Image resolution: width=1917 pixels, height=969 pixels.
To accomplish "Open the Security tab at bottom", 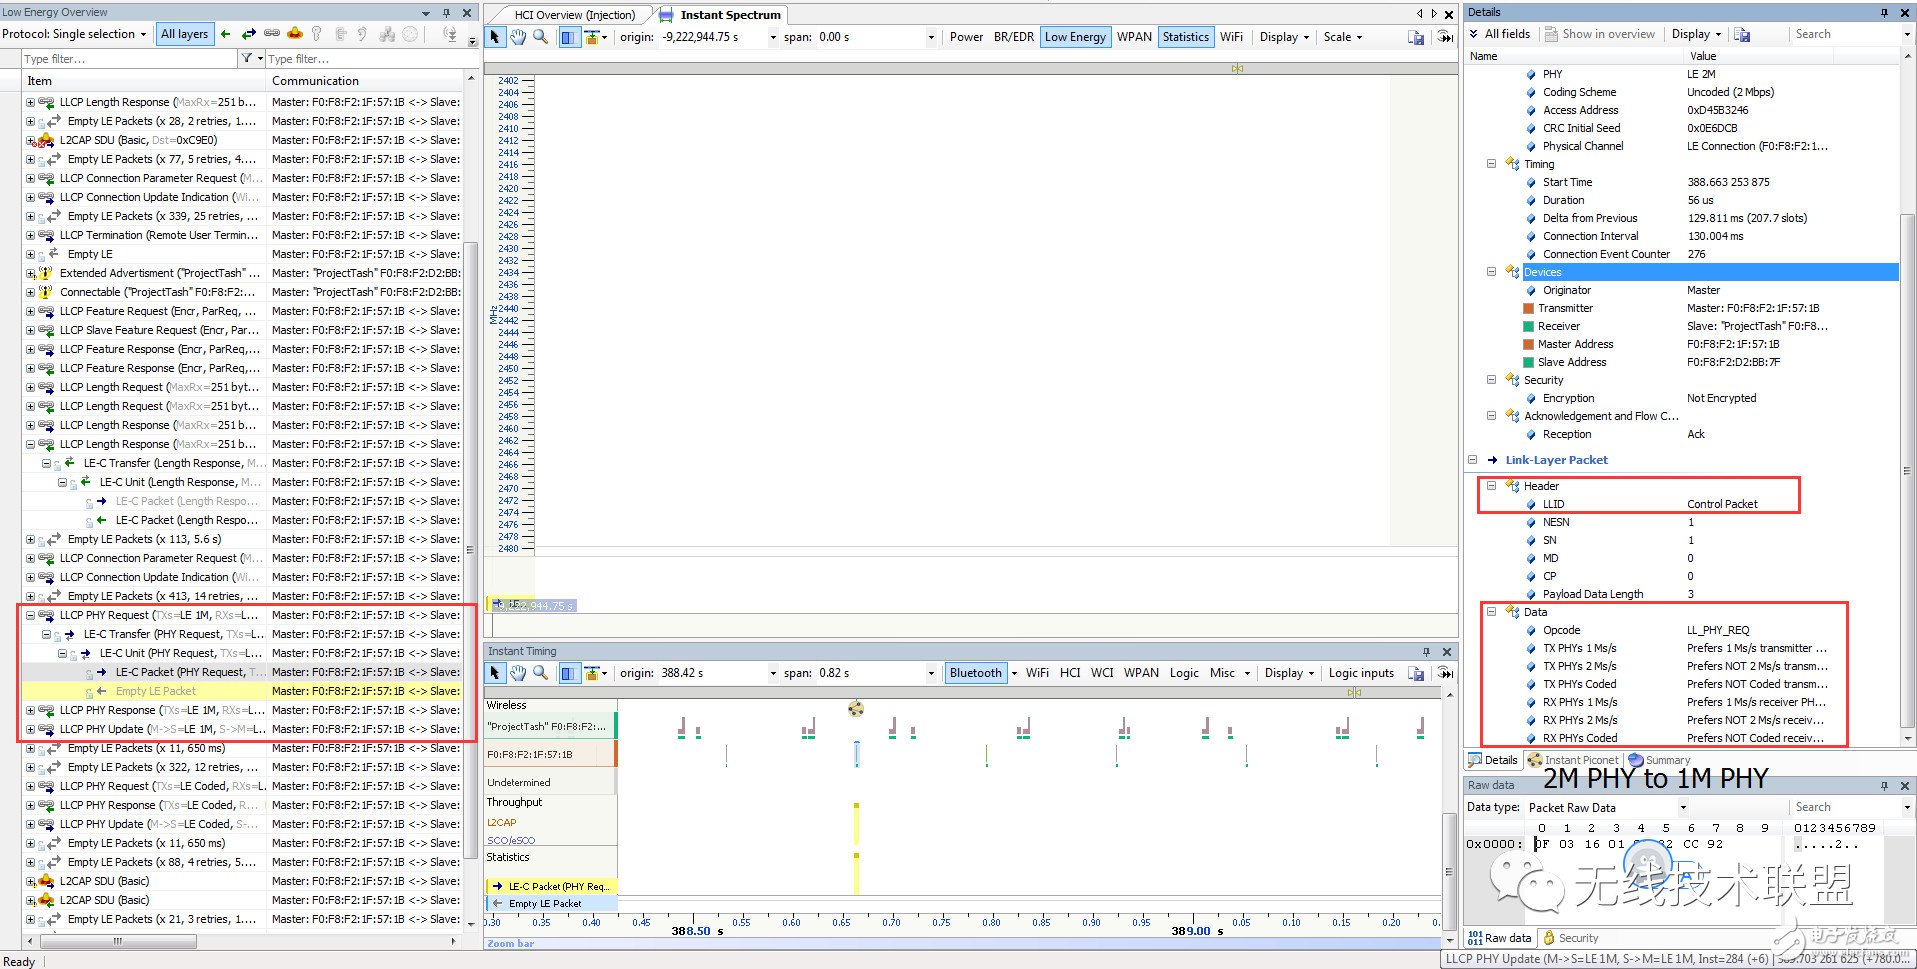I will (x=1570, y=938).
